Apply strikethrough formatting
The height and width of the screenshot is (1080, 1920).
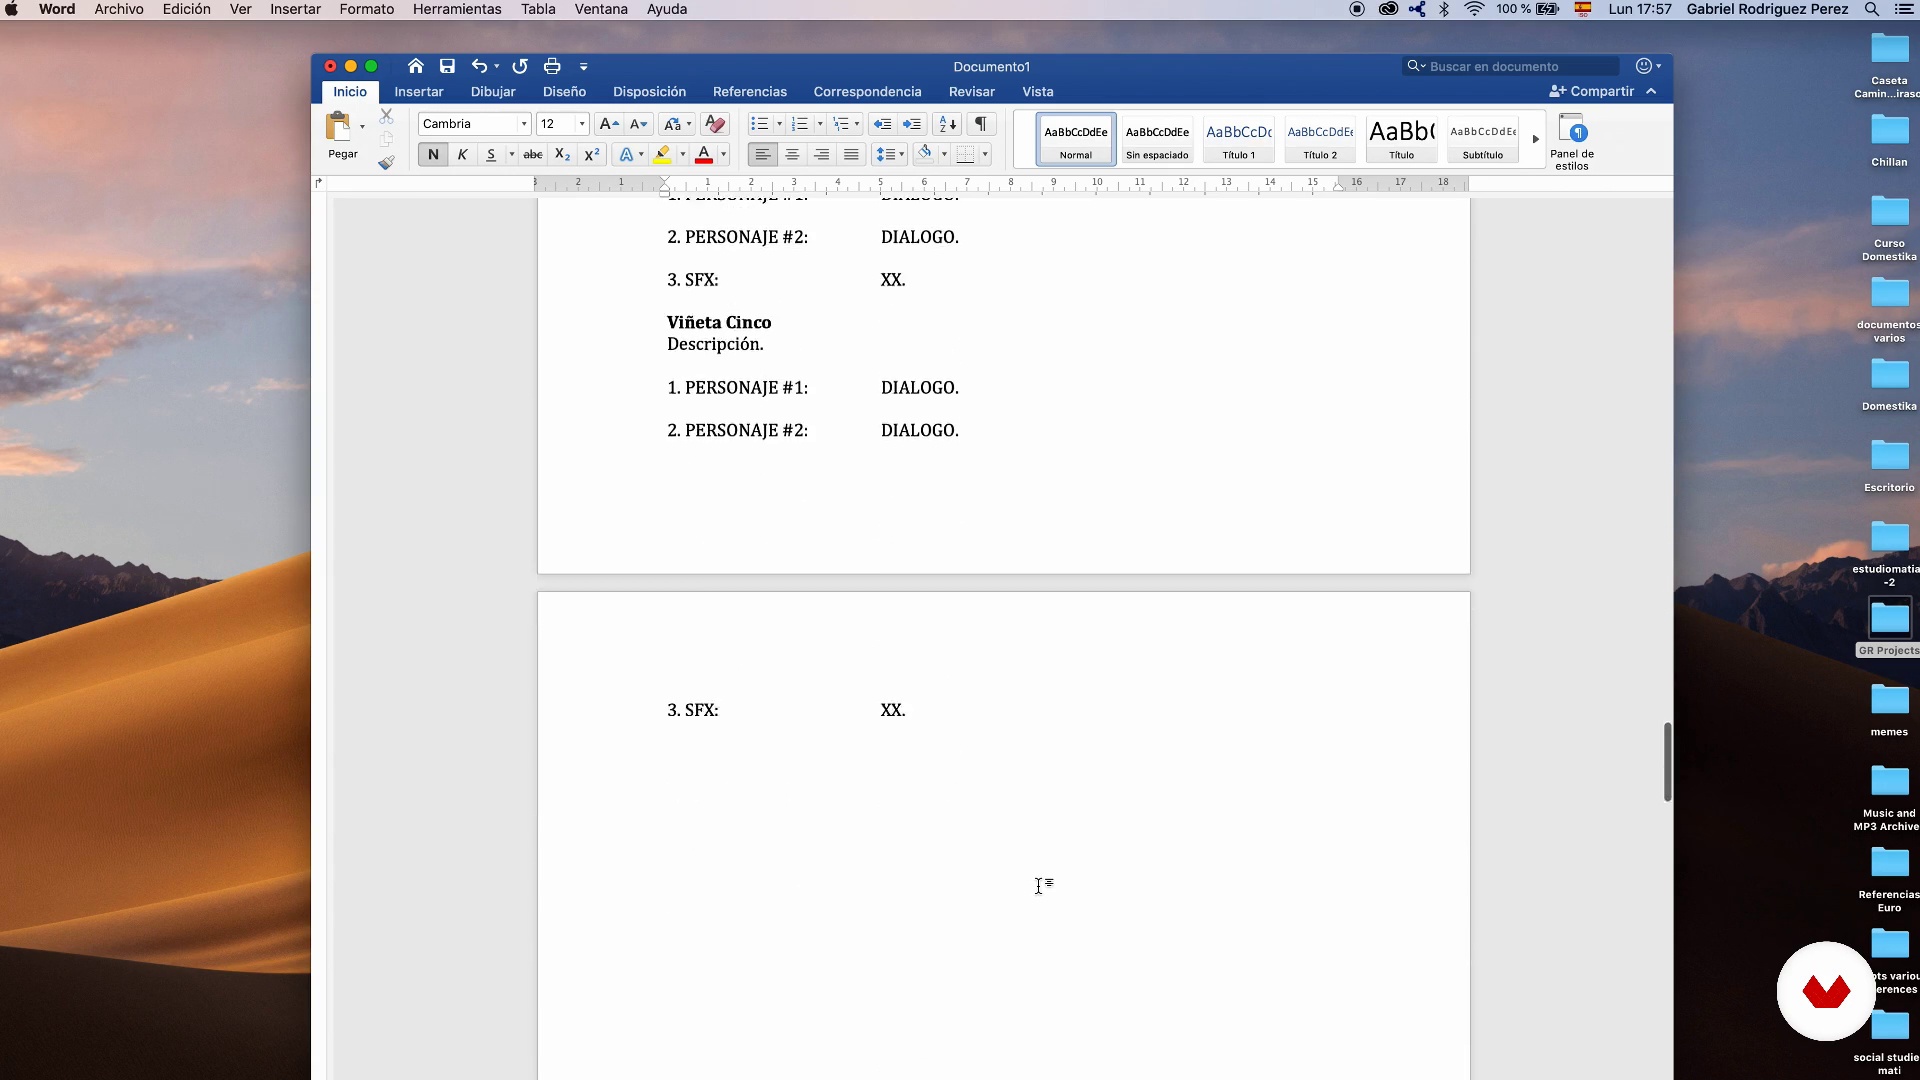click(533, 154)
